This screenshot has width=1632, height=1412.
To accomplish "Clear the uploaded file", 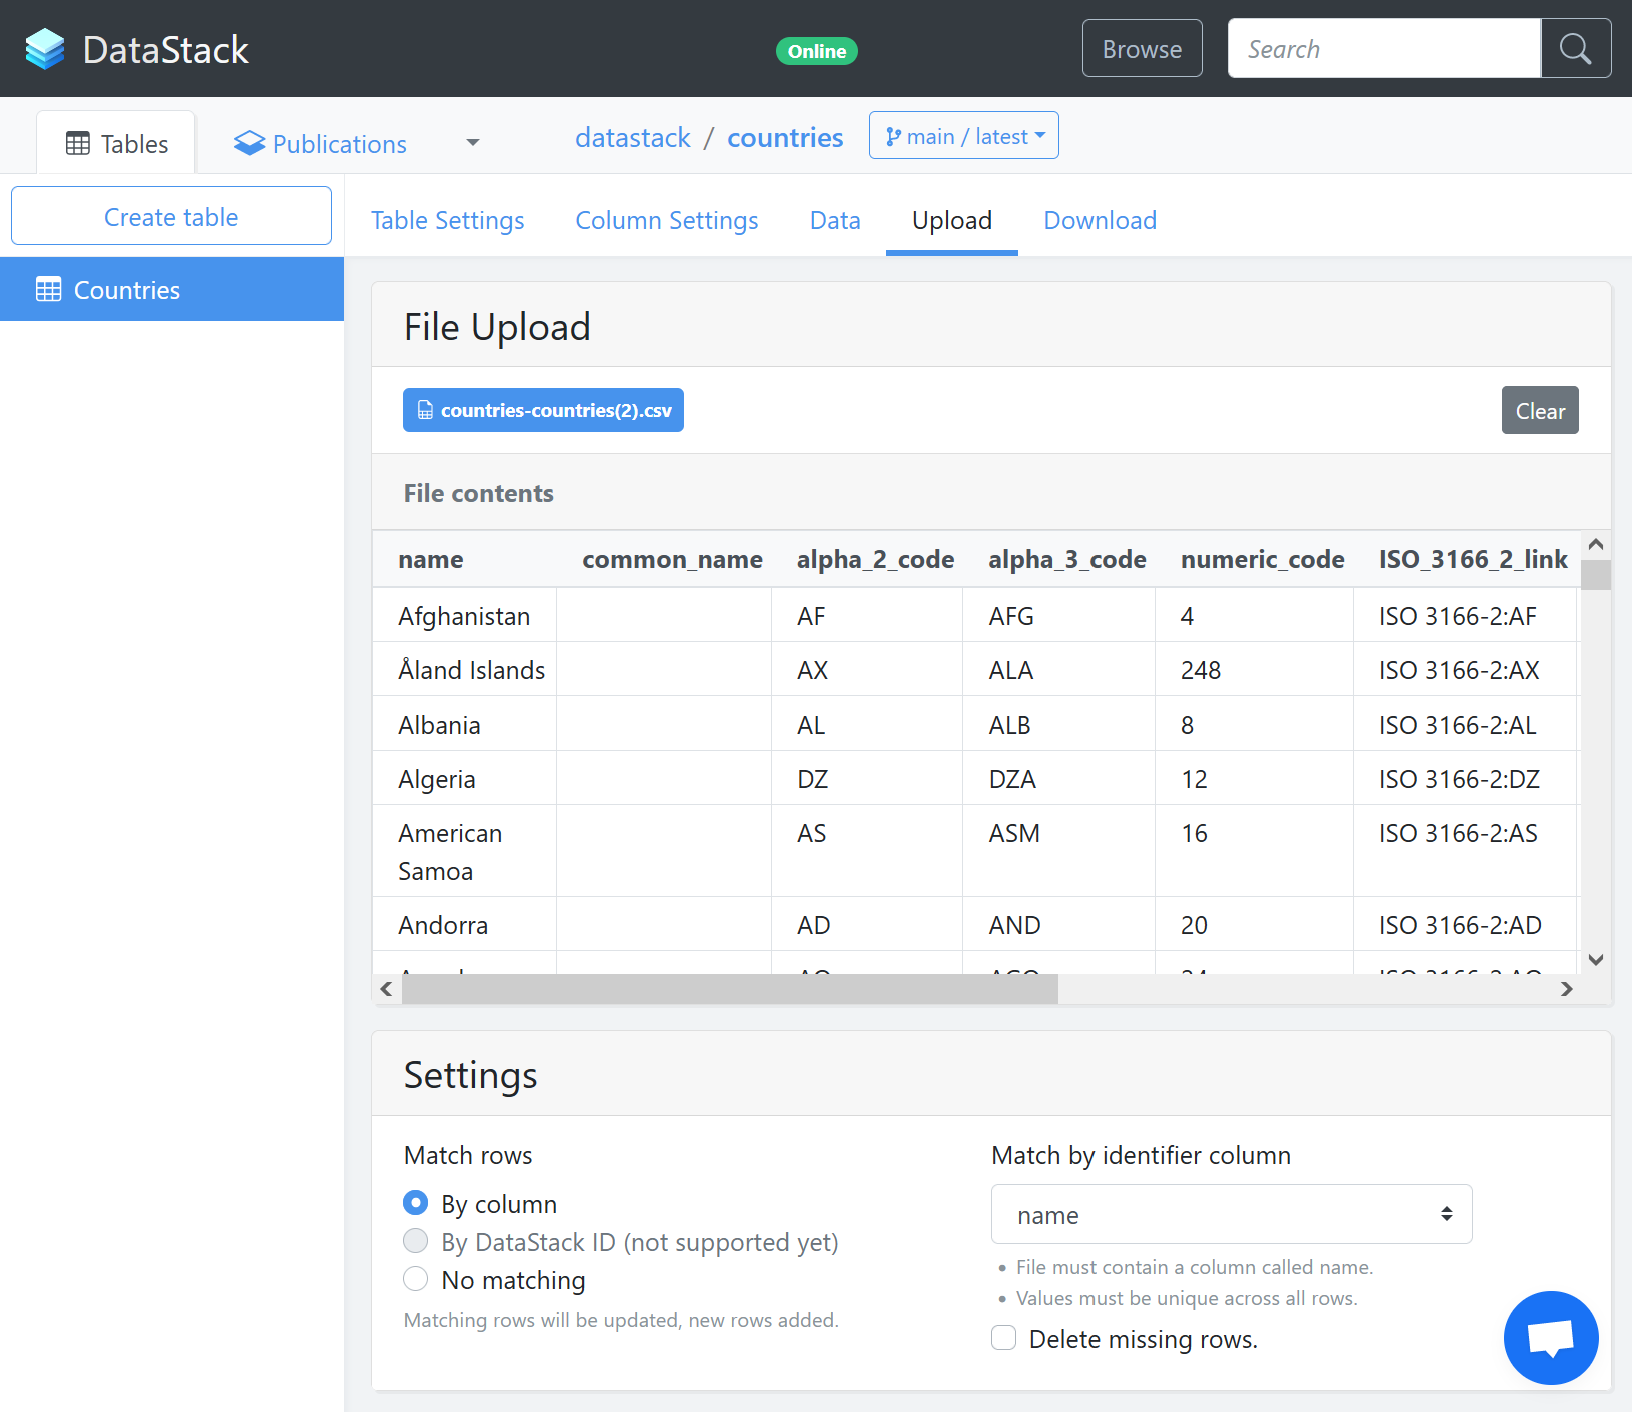I will 1540,410.
